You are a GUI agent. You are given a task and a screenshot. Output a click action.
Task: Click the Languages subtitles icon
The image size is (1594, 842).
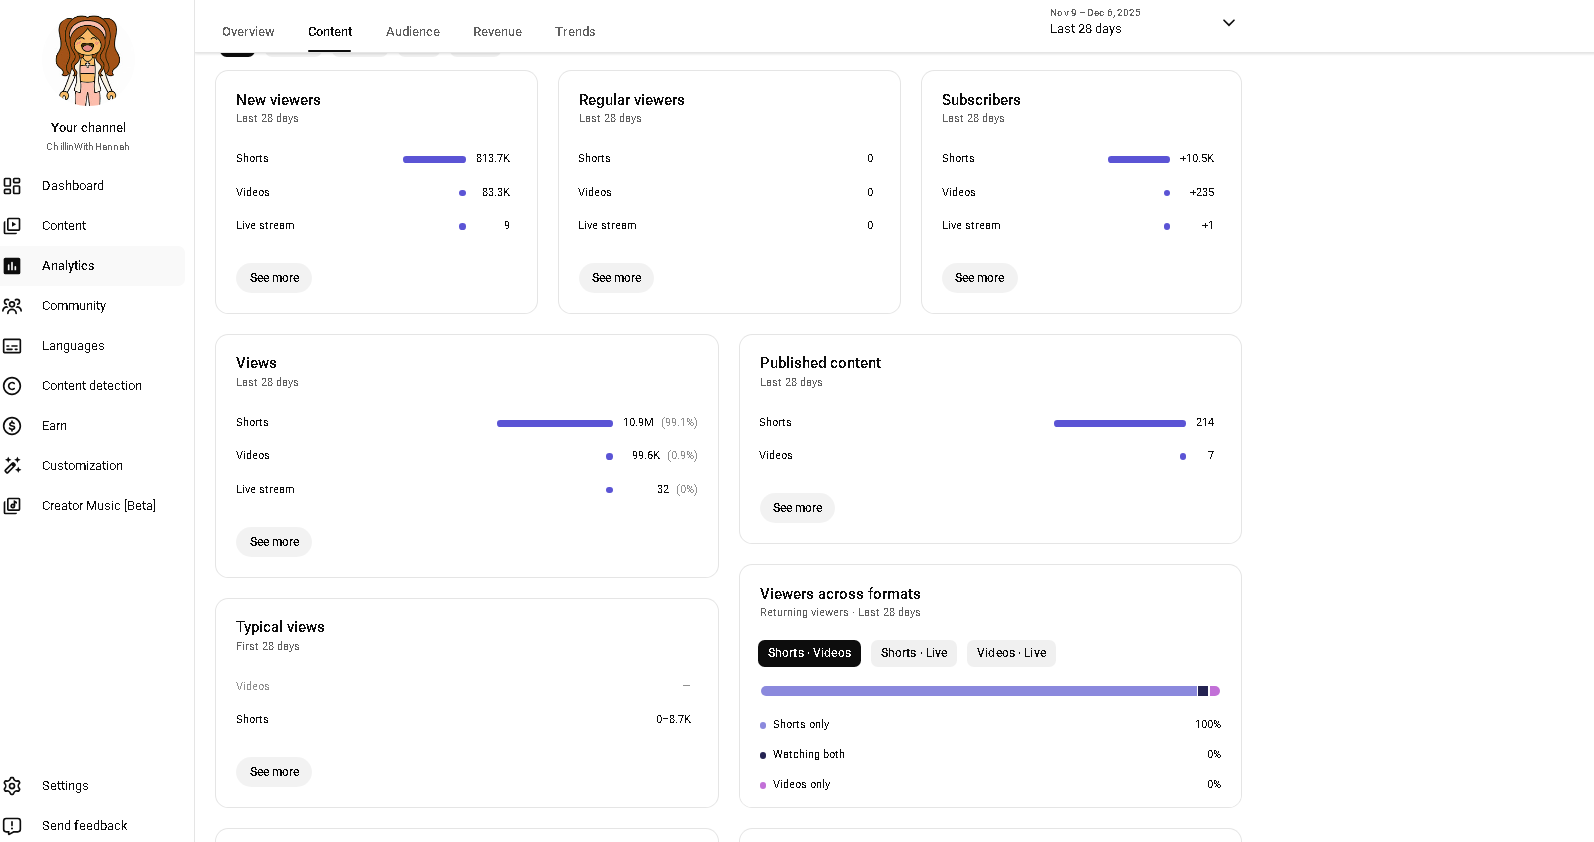(12, 346)
